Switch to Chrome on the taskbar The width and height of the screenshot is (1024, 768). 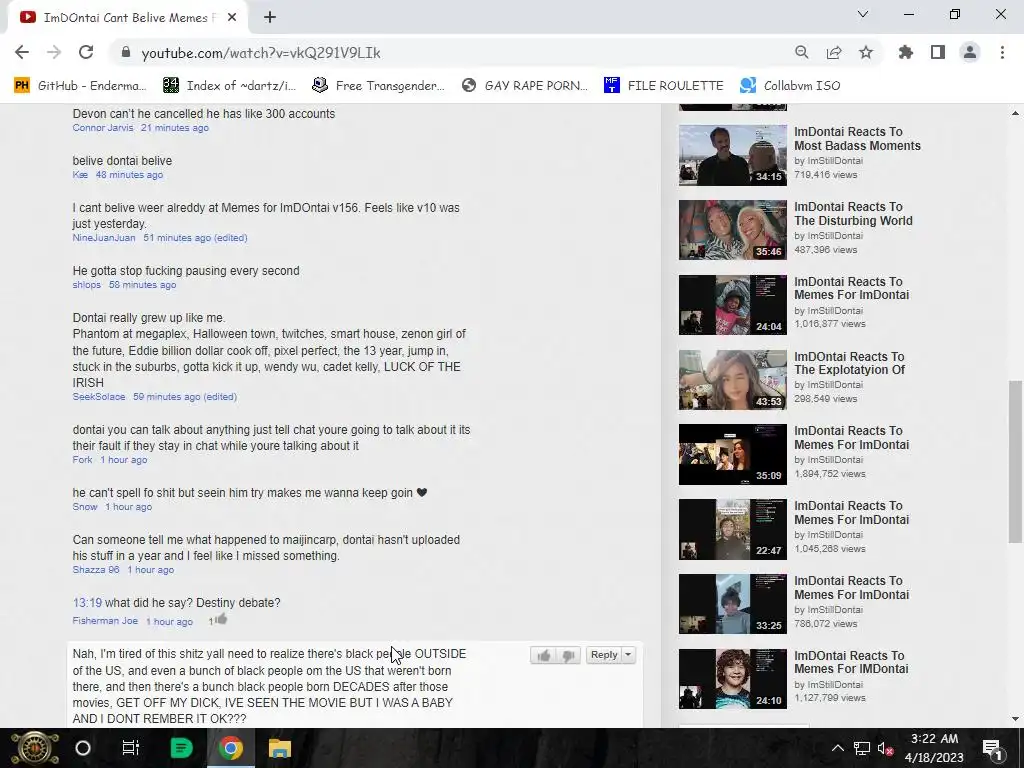click(231, 748)
